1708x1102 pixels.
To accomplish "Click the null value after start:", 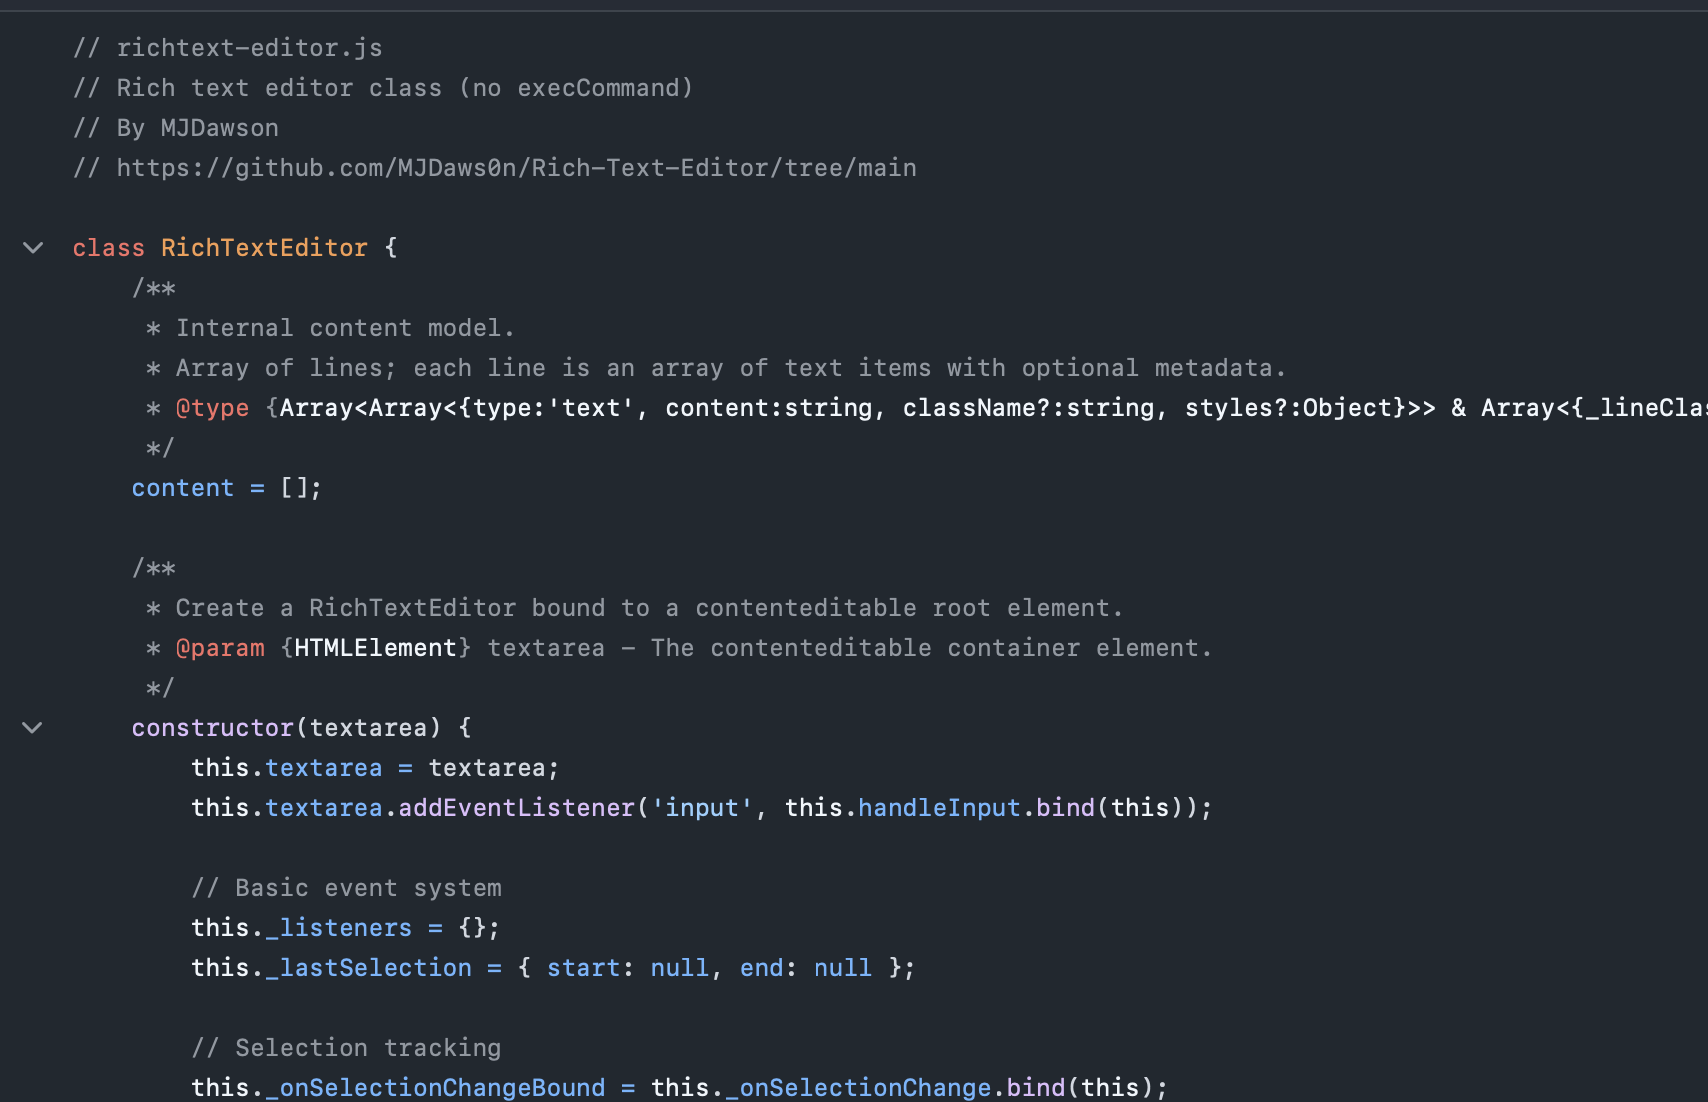I will click(x=680, y=967).
